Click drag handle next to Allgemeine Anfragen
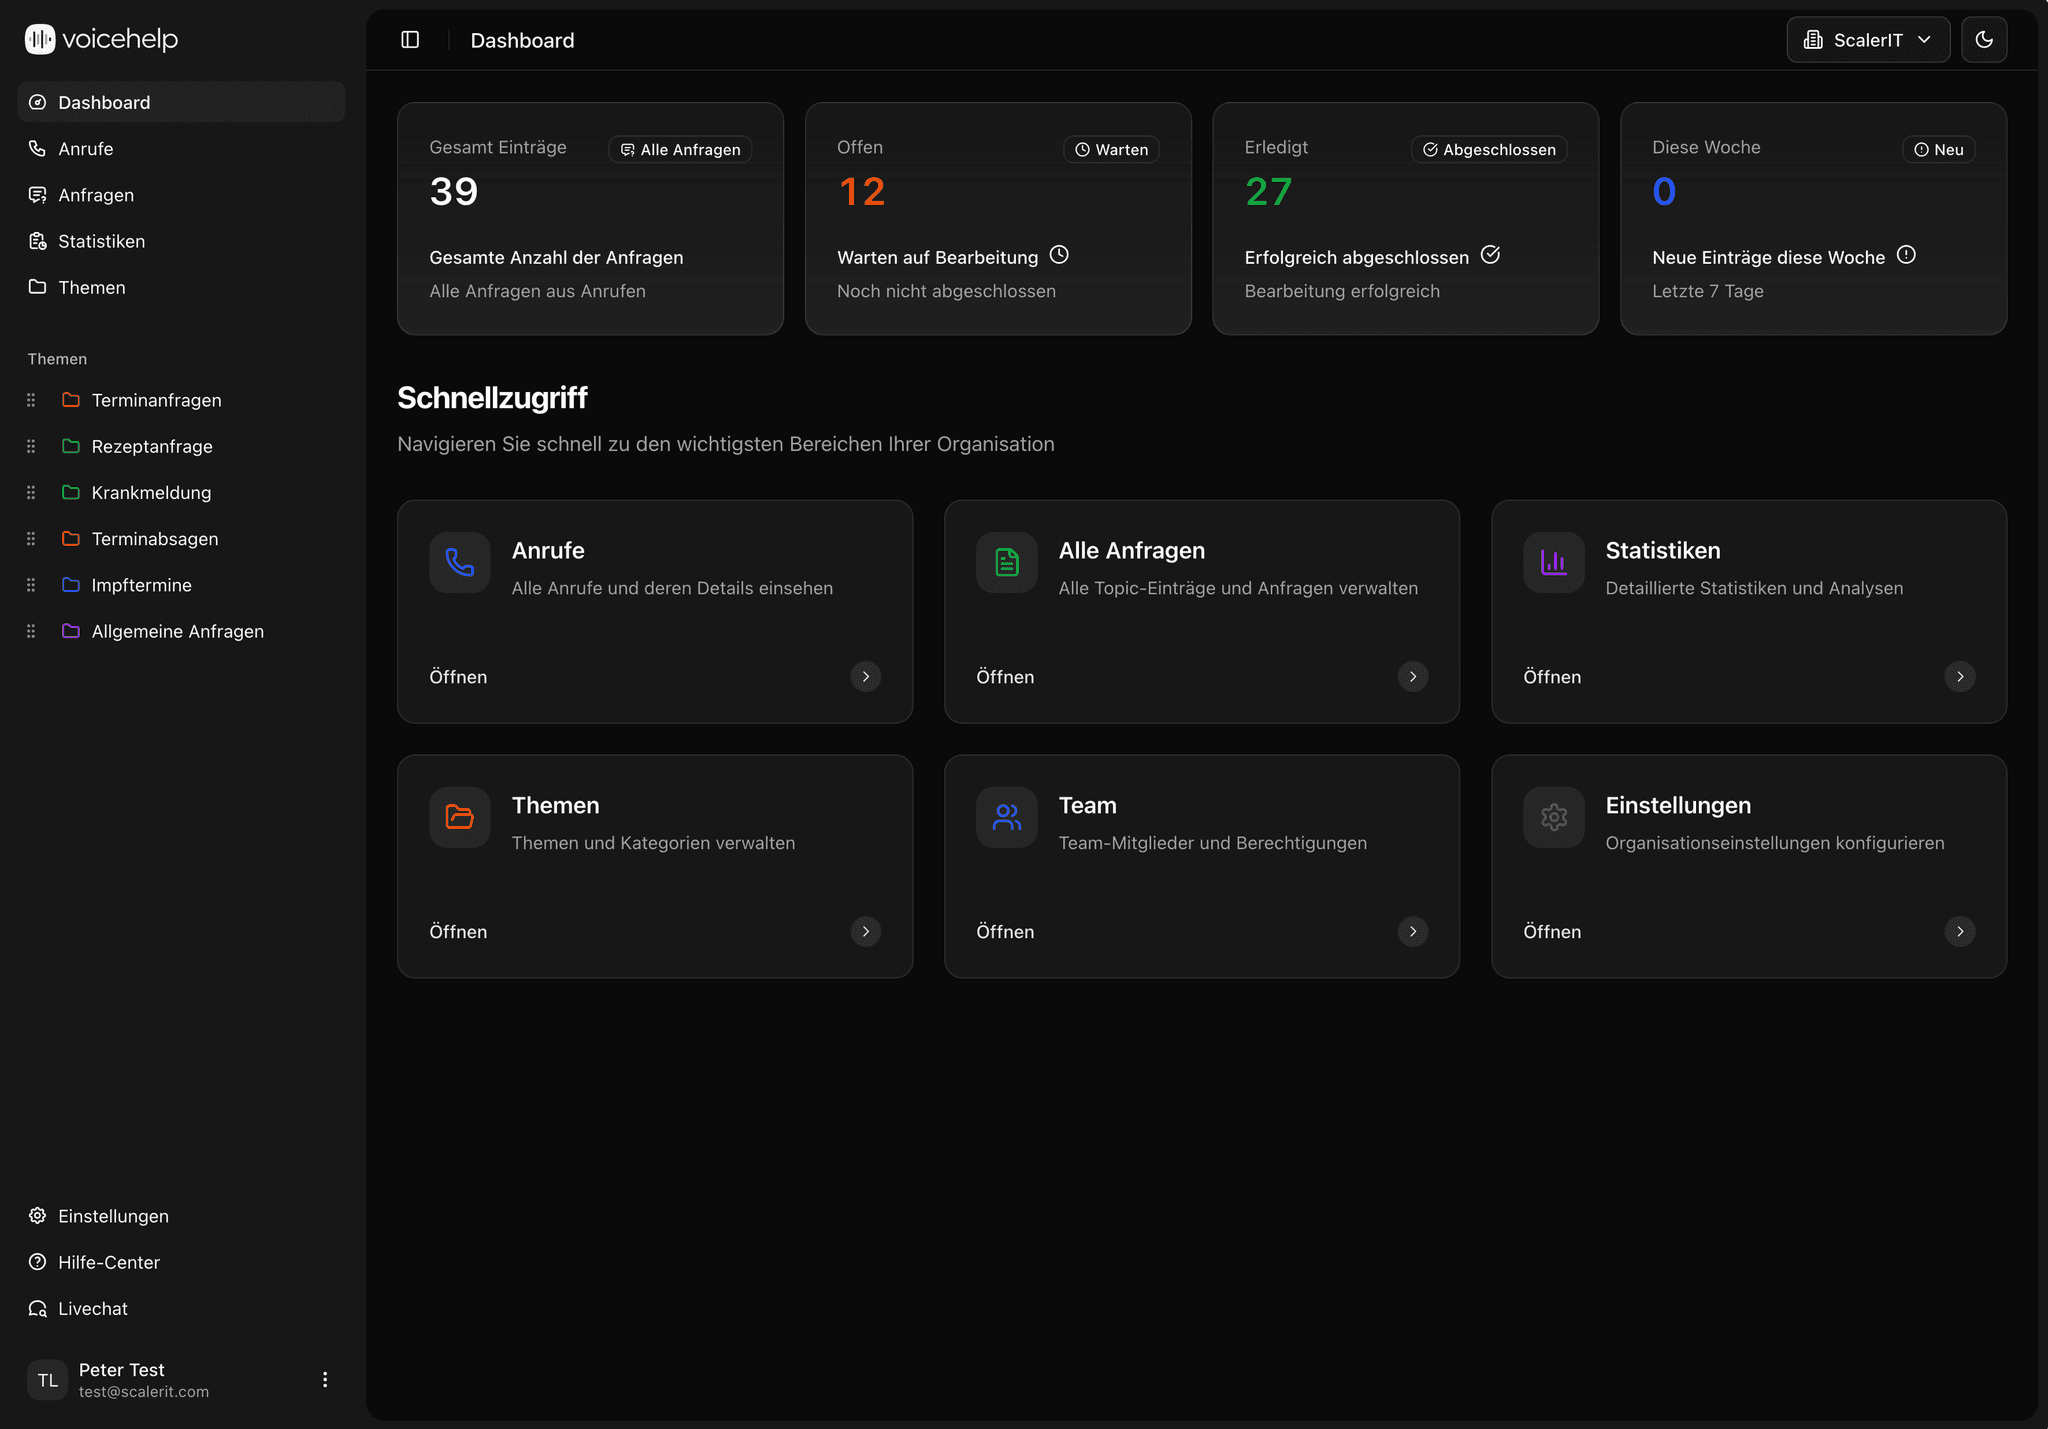Image resolution: width=2048 pixels, height=1429 pixels. coord(31,631)
